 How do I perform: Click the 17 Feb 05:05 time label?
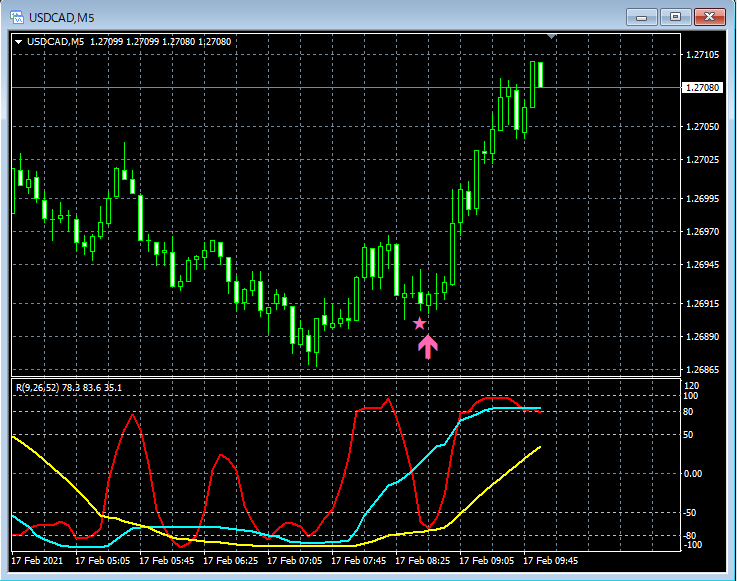point(103,561)
